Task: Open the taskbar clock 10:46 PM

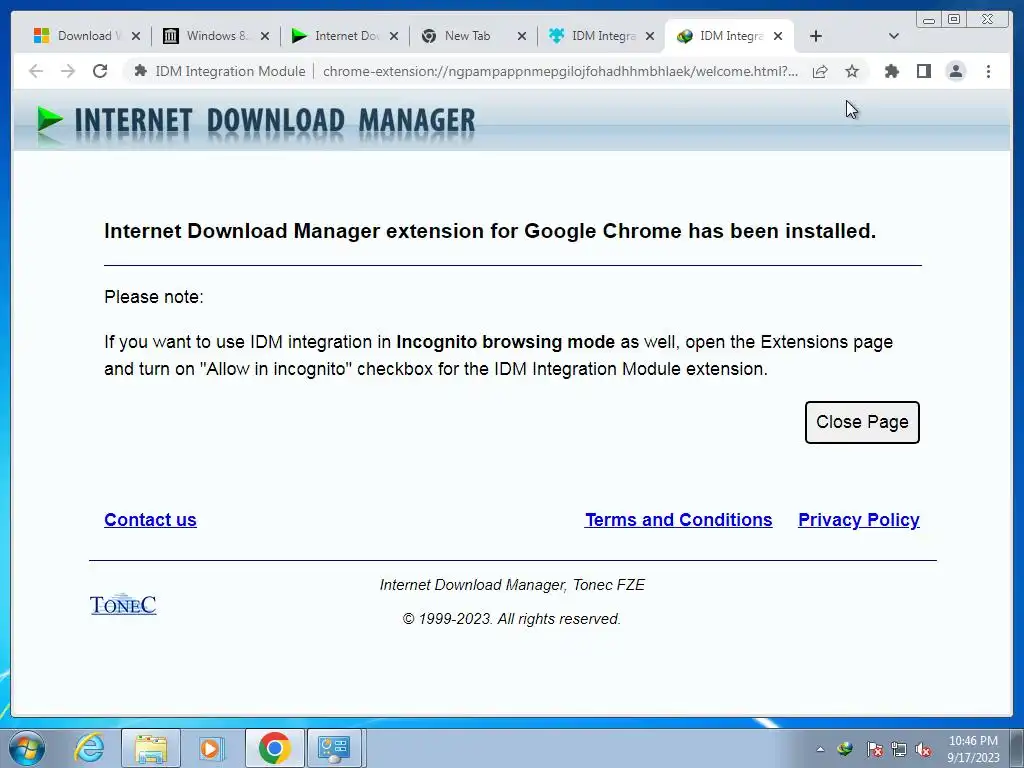Action: [x=973, y=749]
